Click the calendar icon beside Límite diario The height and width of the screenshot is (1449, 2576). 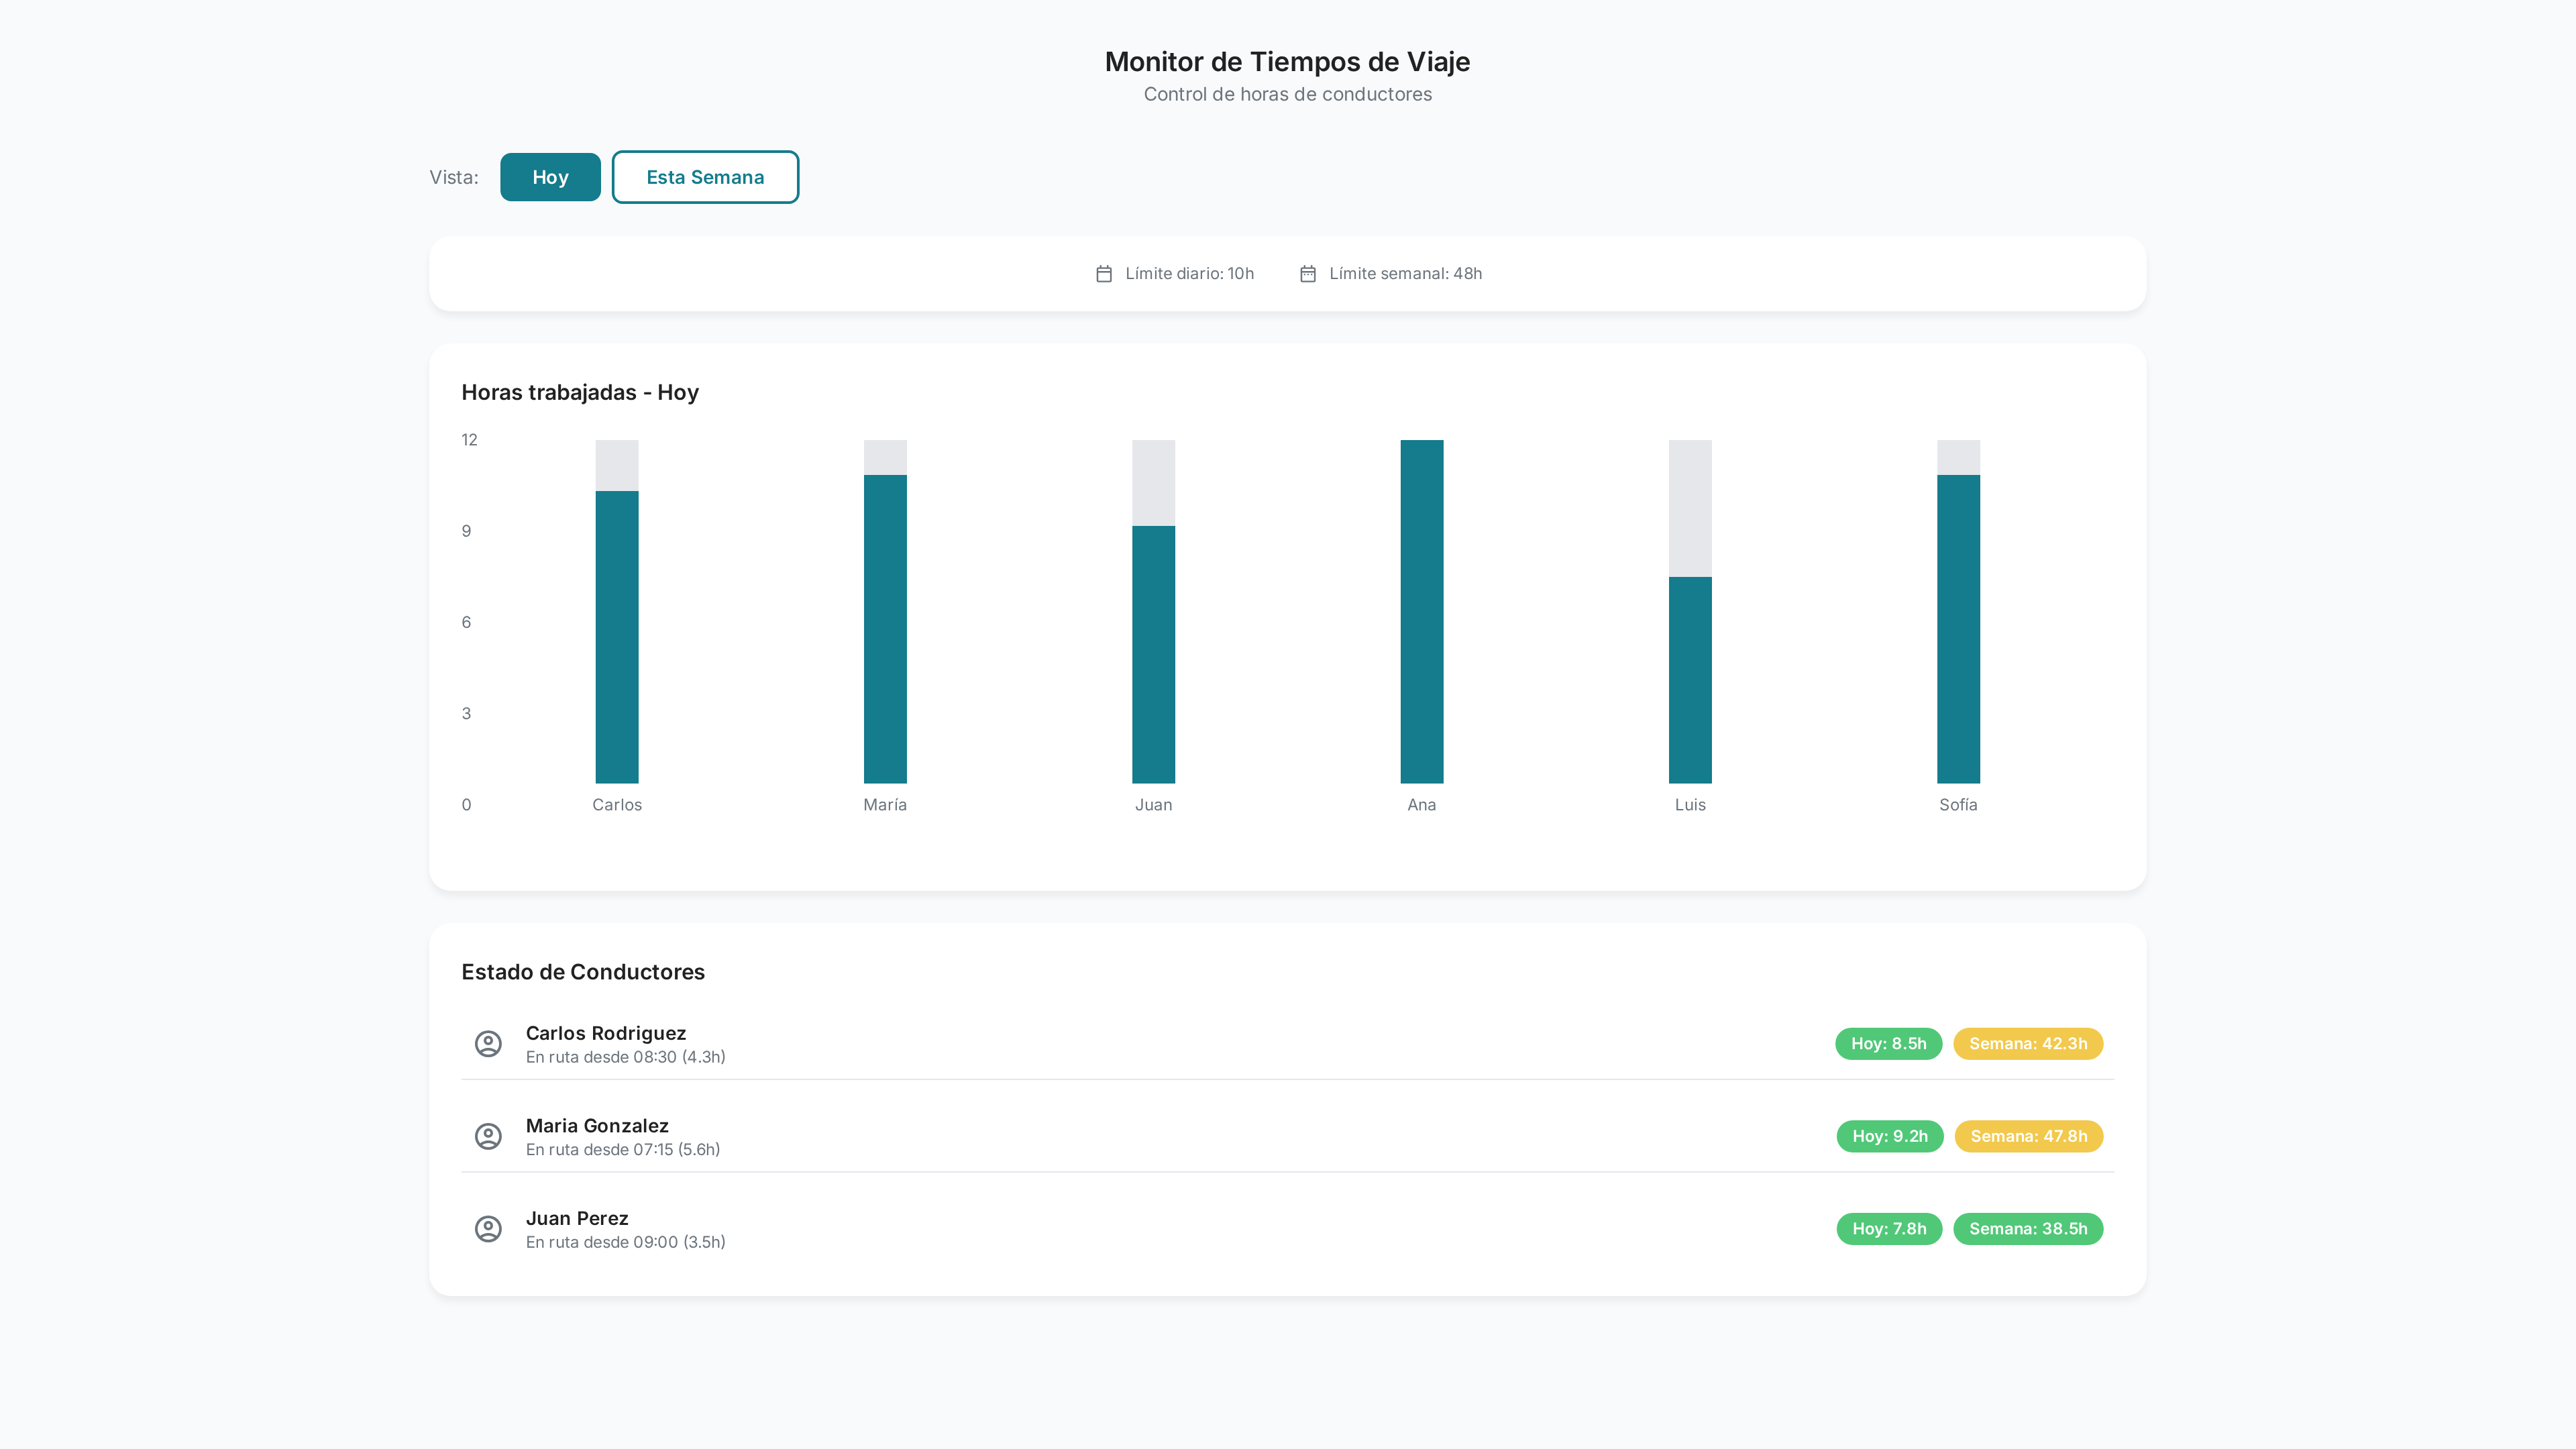1104,274
